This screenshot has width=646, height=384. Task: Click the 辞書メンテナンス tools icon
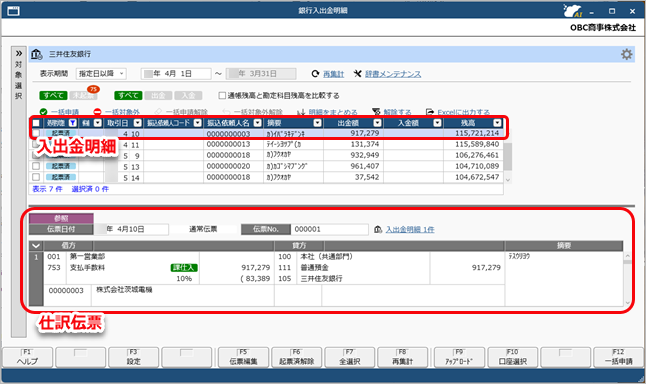[x=358, y=74]
